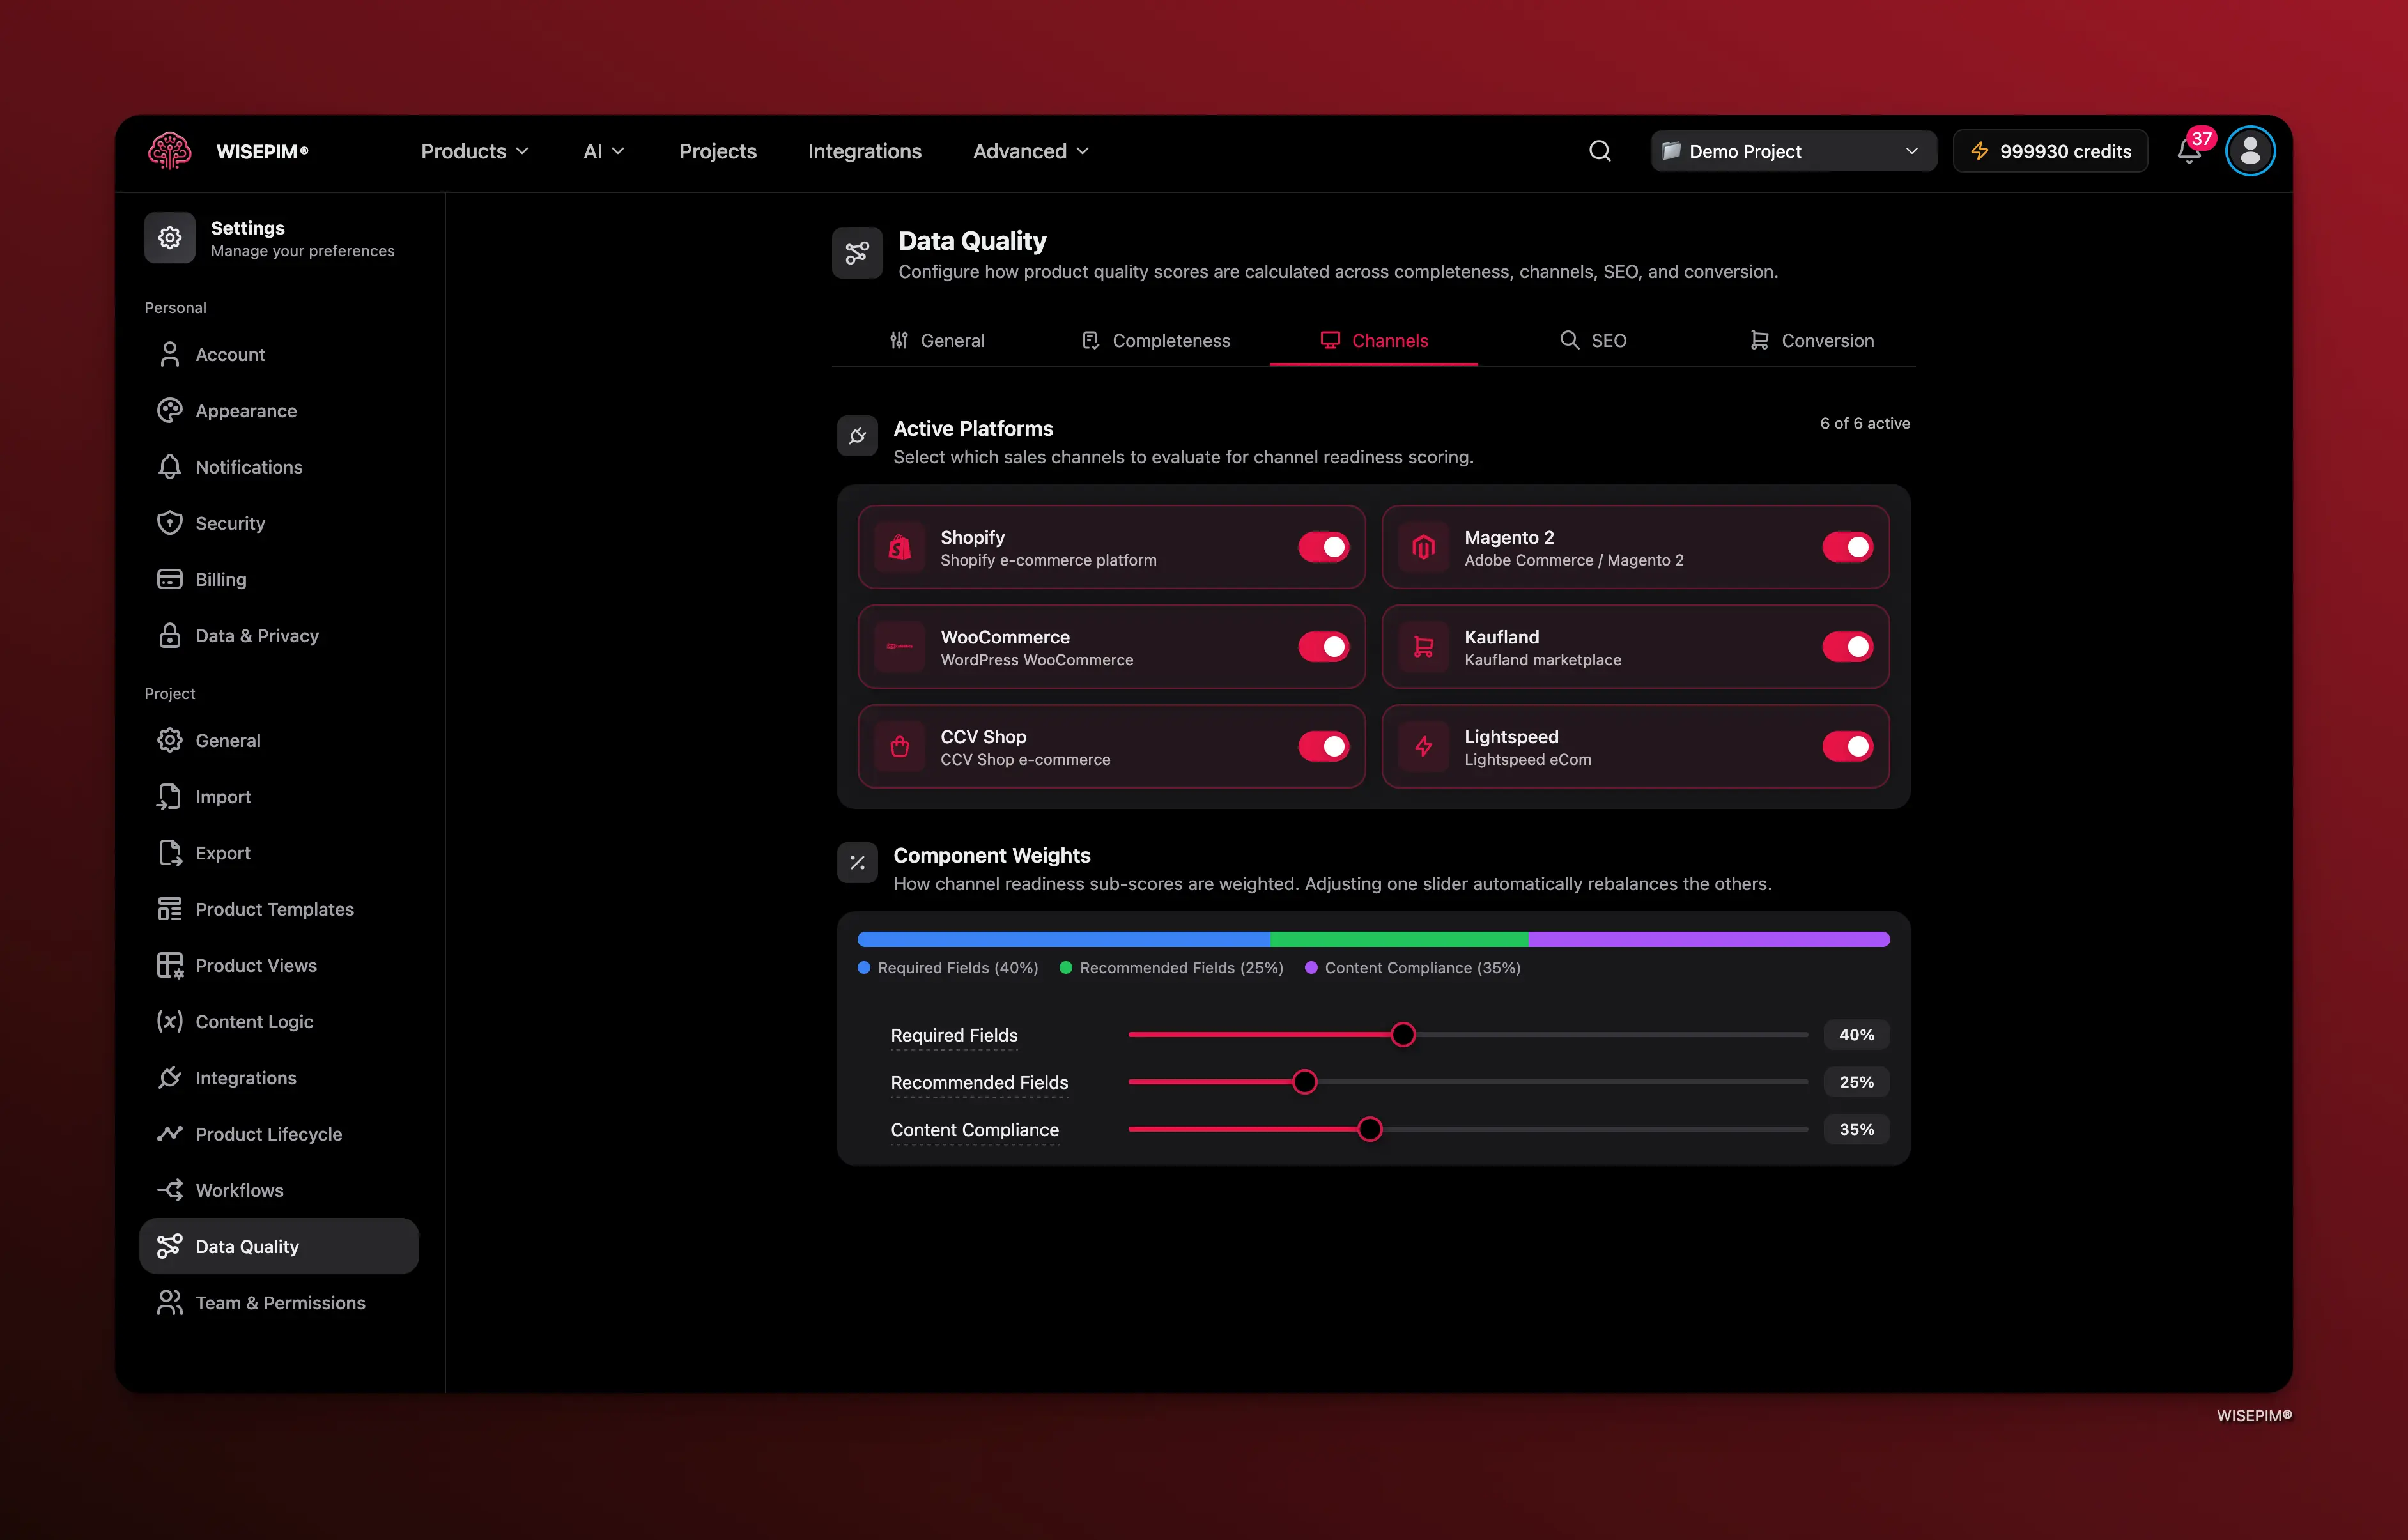Go to Team & Permissions settings
The width and height of the screenshot is (2408, 1540).
(279, 1302)
